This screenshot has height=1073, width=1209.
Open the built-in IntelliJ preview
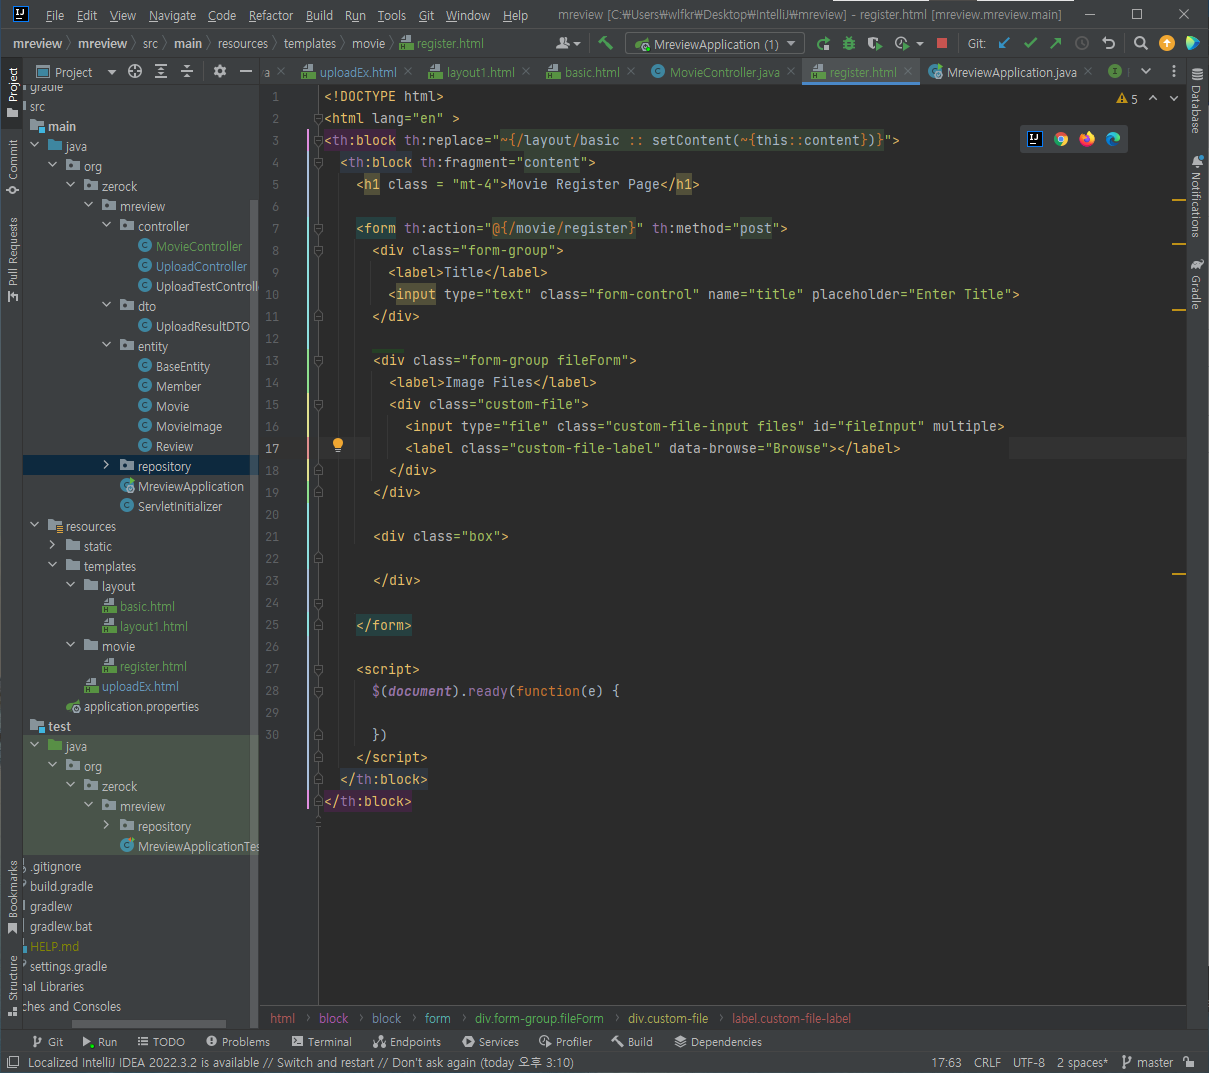click(x=1035, y=139)
